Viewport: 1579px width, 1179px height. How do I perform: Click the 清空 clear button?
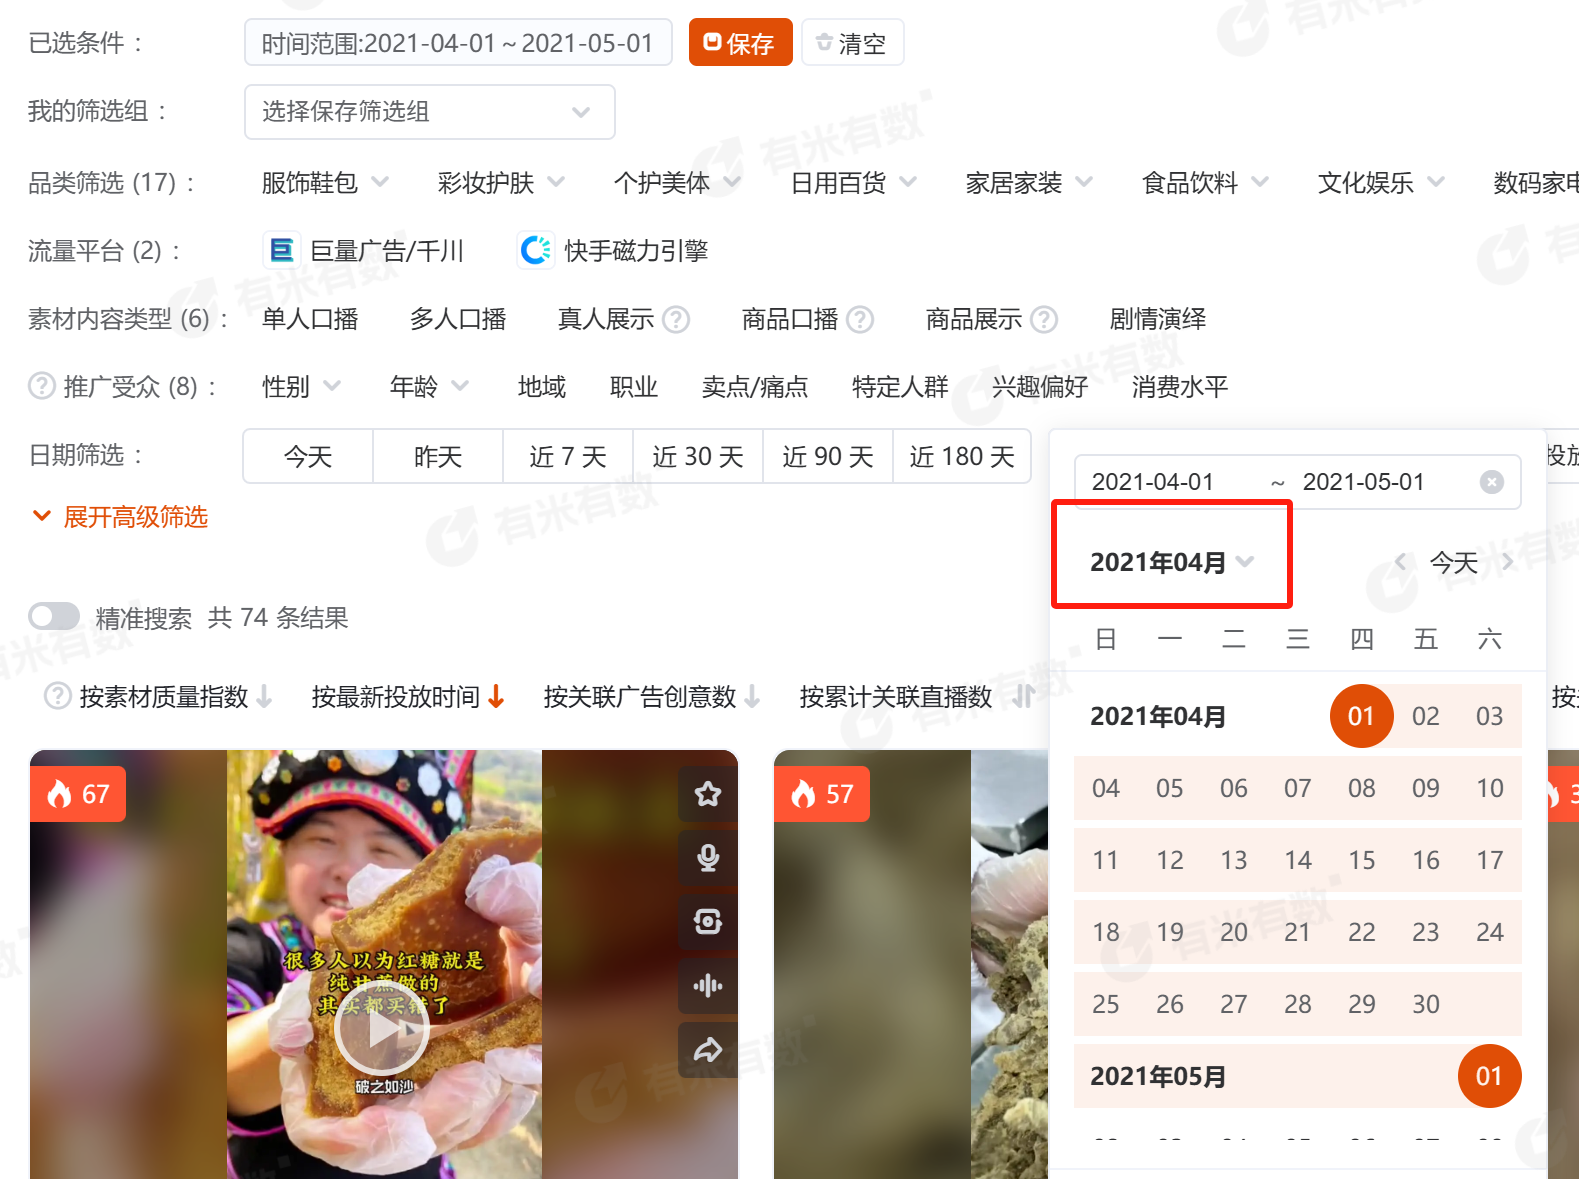[x=852, y=43]
